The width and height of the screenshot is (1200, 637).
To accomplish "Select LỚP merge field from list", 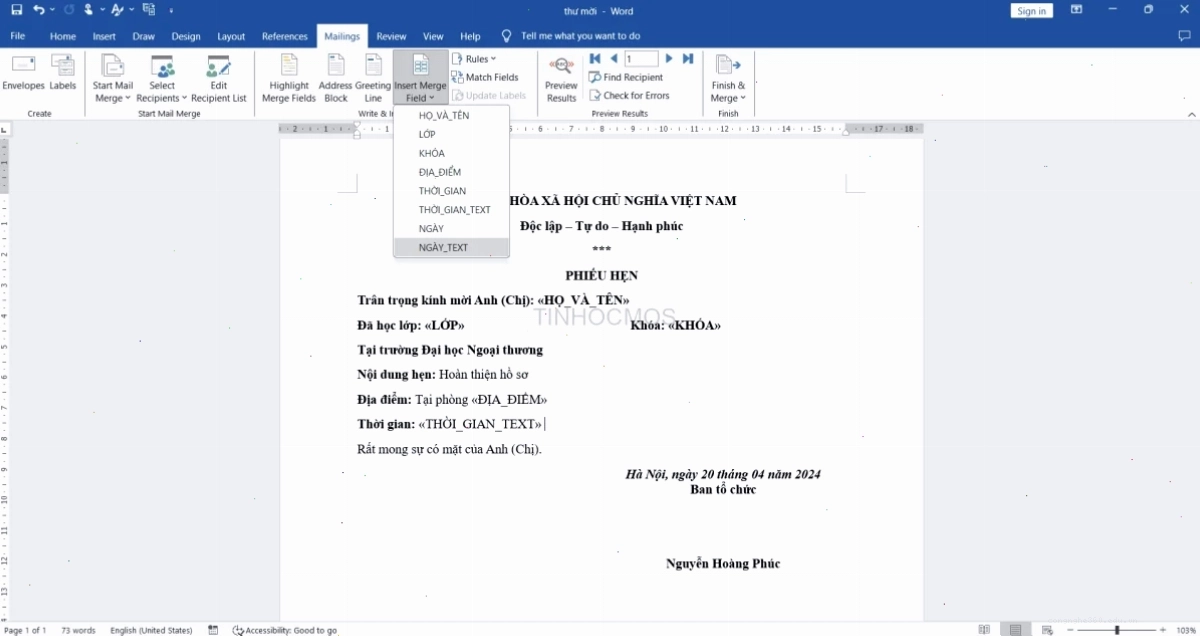I will (452, 134).
